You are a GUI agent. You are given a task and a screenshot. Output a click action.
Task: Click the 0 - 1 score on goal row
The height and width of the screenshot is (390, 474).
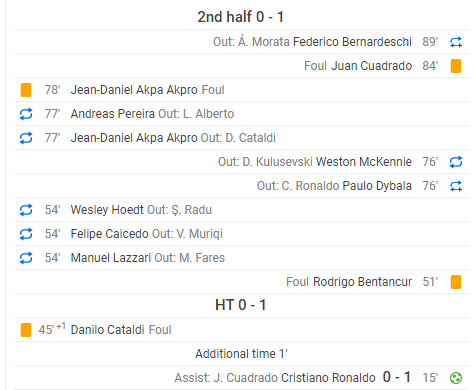[397, 377]
